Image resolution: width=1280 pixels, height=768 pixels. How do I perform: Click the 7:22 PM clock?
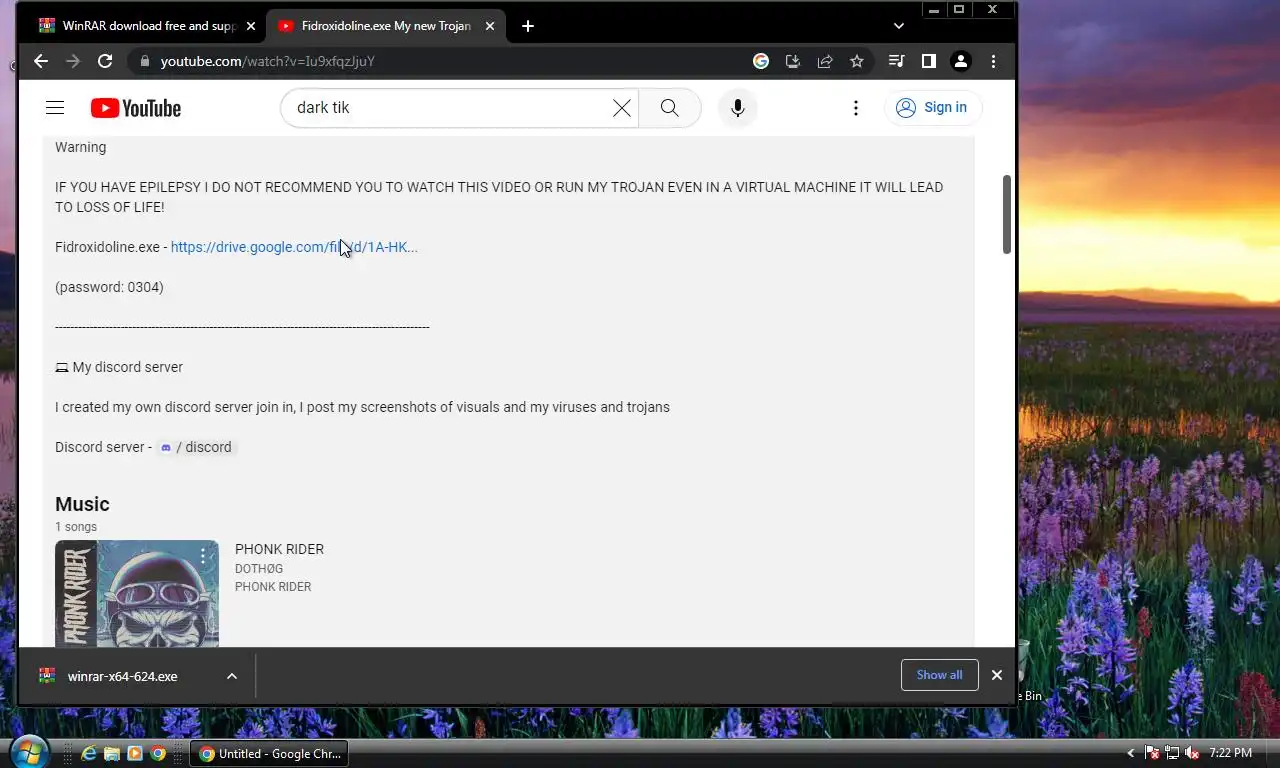[1230, 753]
